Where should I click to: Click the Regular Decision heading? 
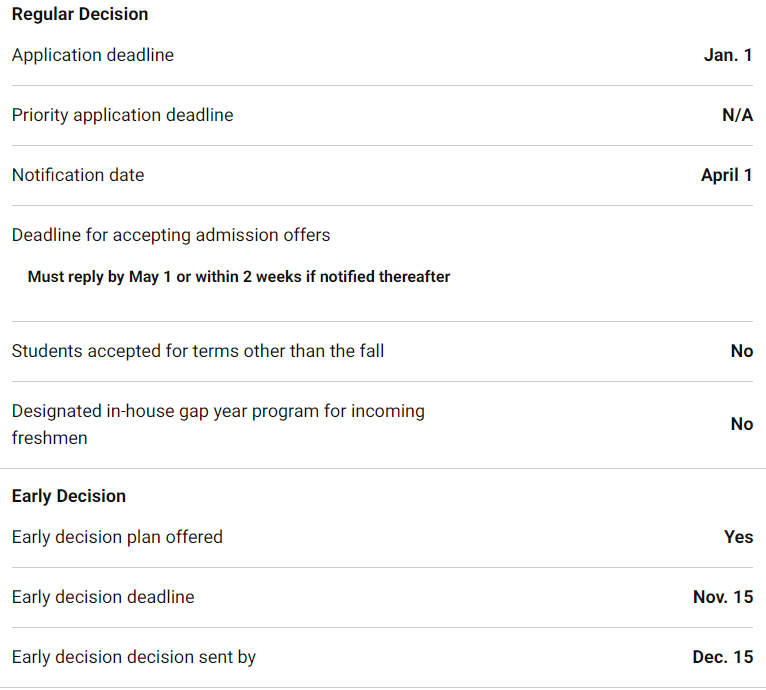point(80,14)
